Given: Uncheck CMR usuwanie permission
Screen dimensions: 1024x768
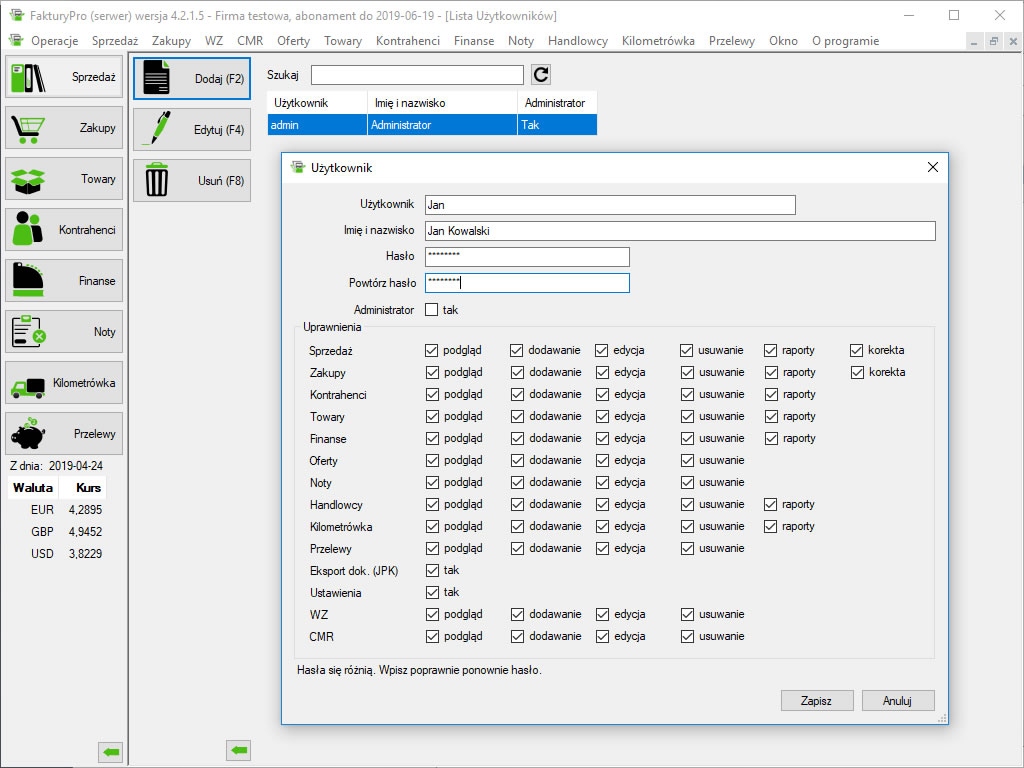Looking at the screenshot, I should click(x=687, y=636).
